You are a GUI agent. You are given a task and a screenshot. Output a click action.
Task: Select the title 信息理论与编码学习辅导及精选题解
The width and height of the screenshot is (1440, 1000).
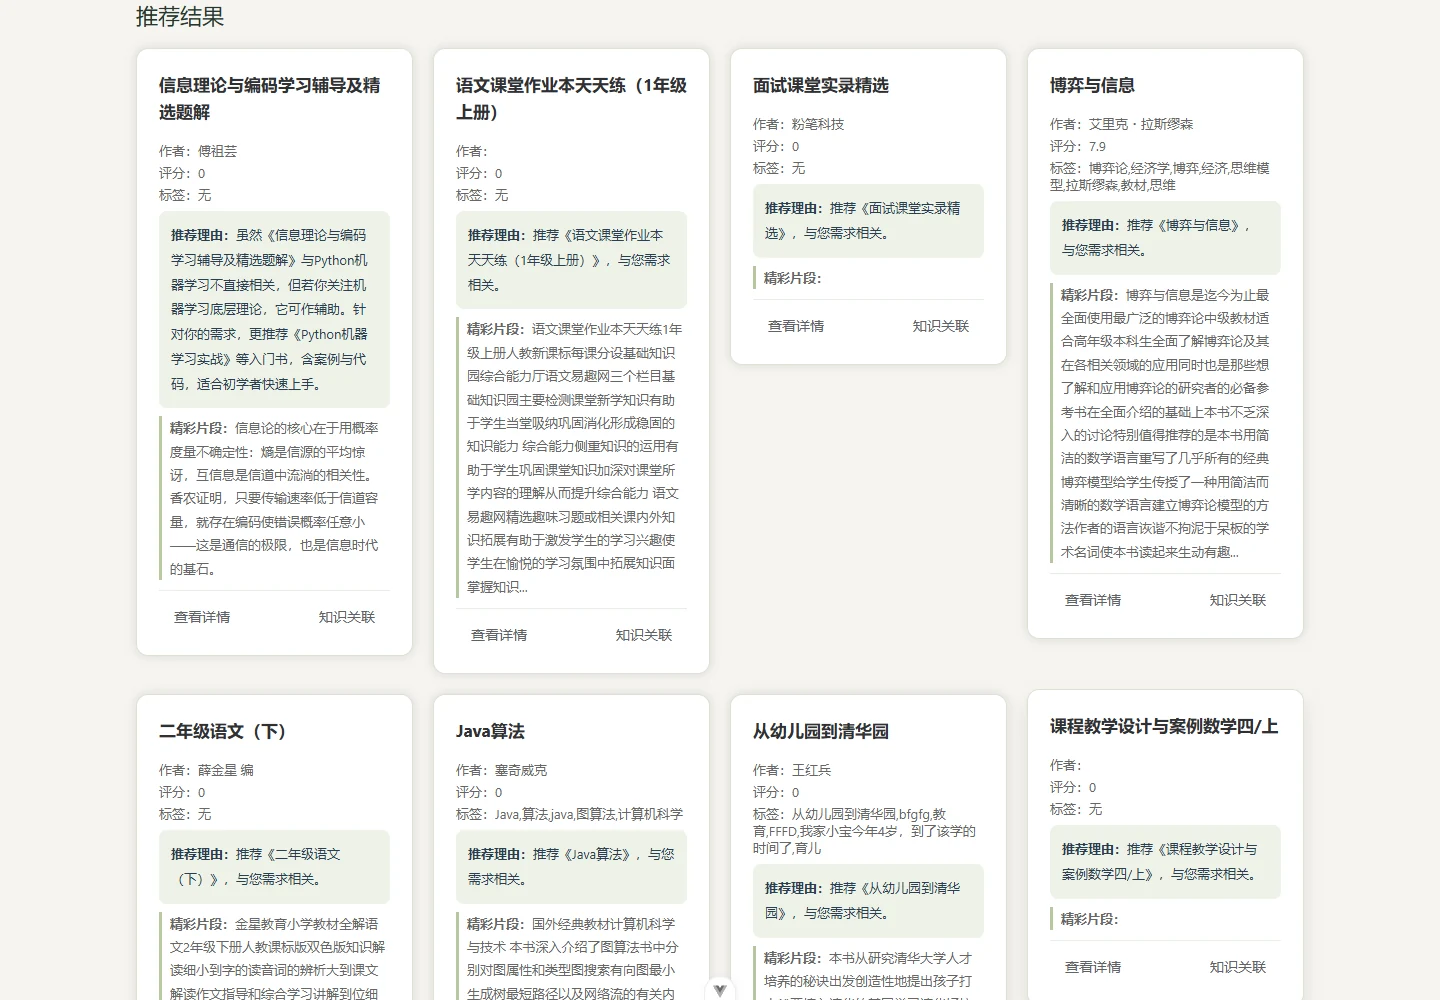(x=270, y=99)
